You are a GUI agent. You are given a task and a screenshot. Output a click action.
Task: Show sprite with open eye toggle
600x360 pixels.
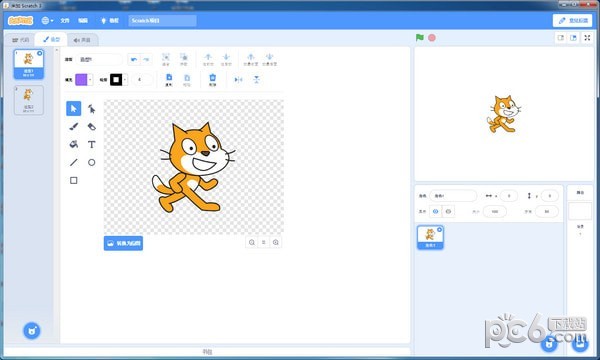435,211
